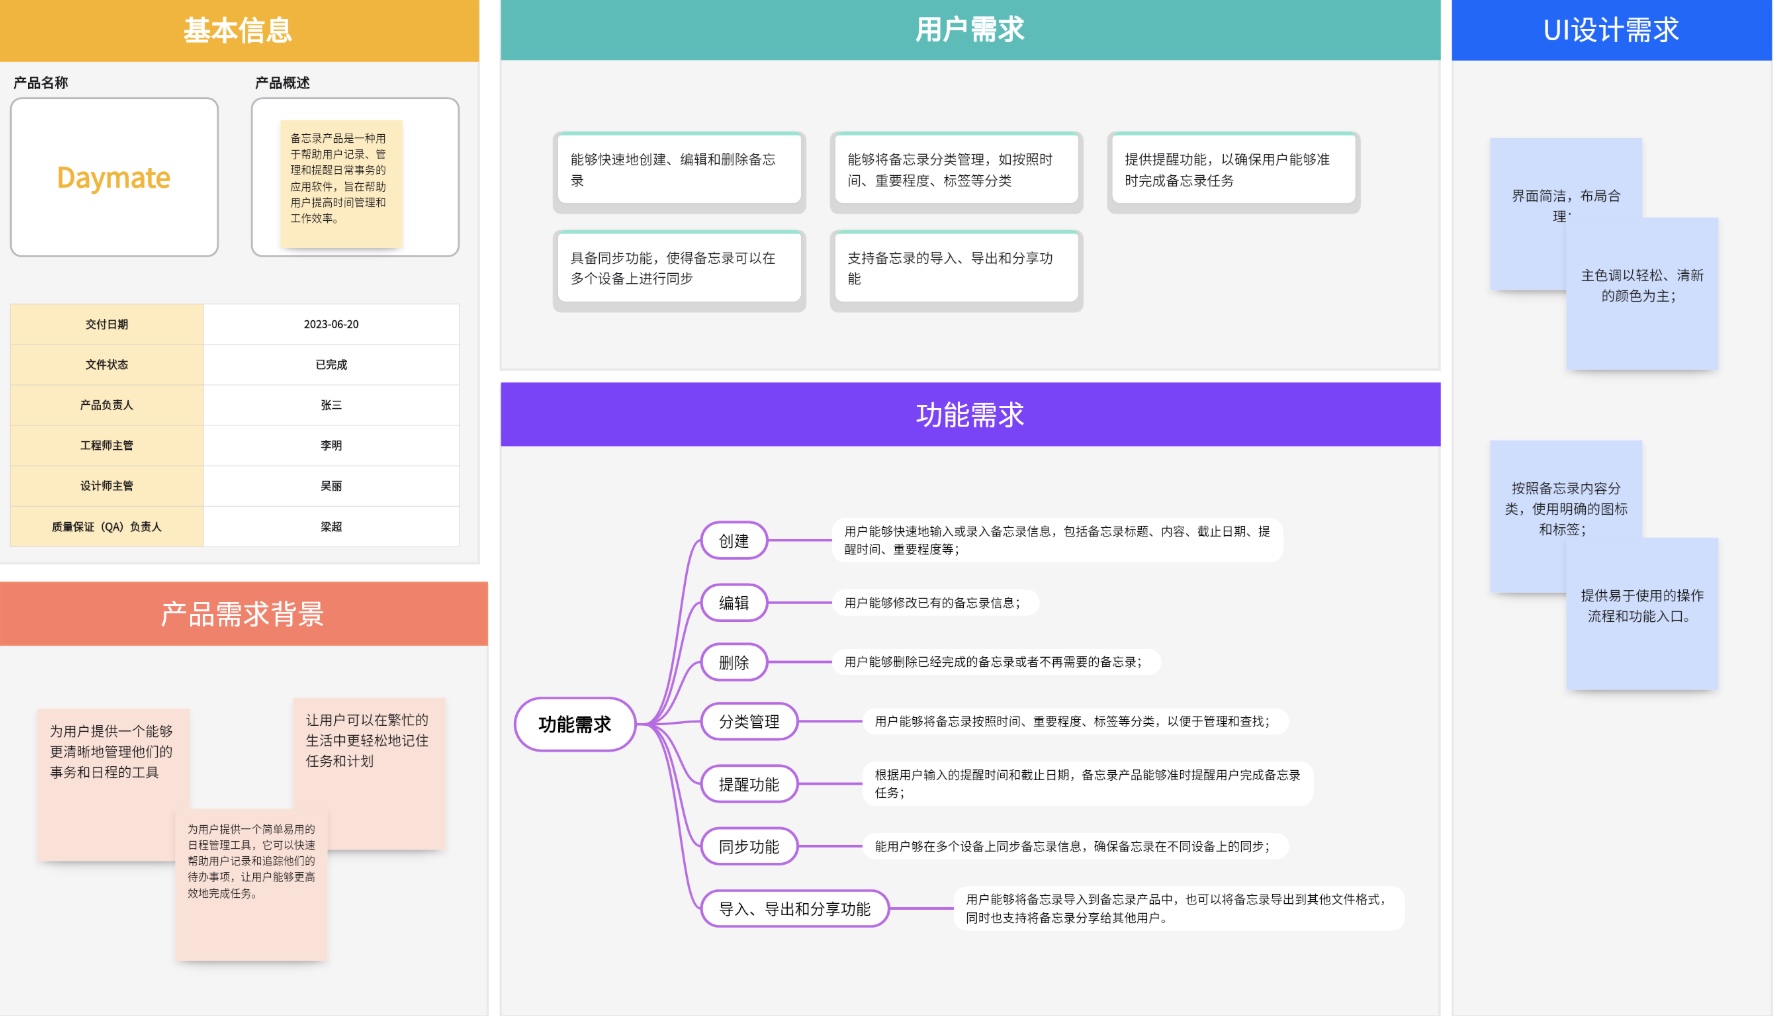This screenshot has width=1774, height=1016.
Task: Click the 张三 table cell
Action: click(331, 405)
